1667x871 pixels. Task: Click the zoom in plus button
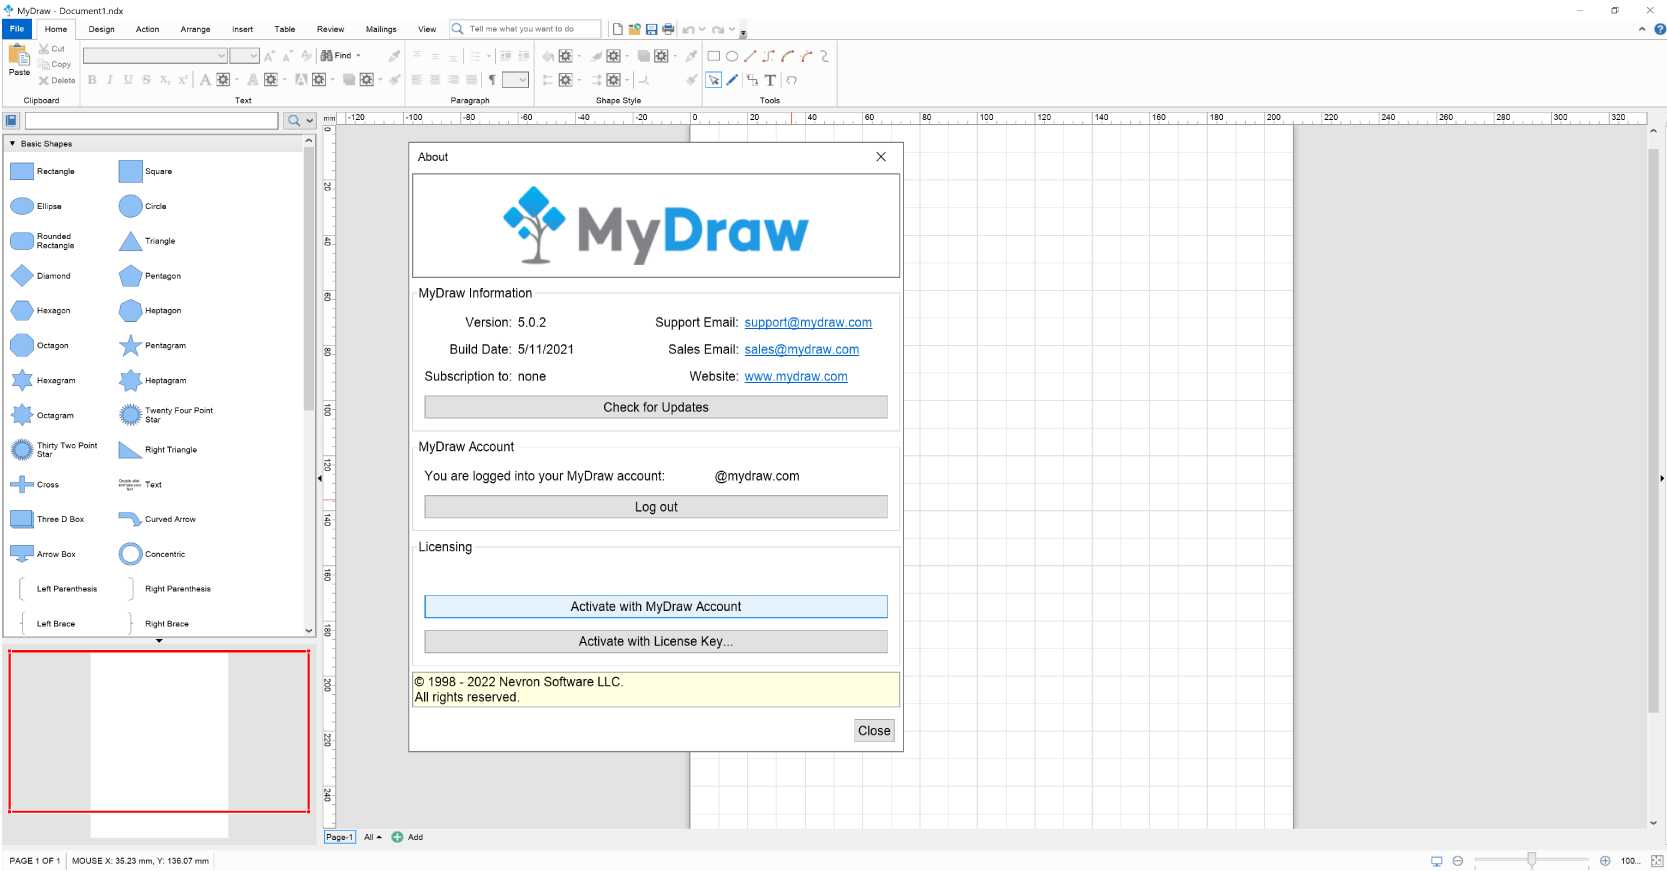pyautogui.click(x=1605, y=861)
